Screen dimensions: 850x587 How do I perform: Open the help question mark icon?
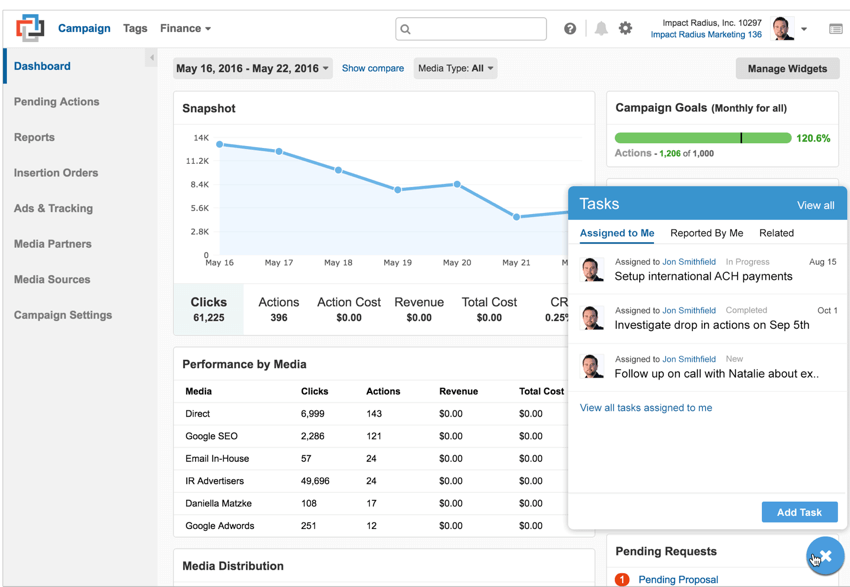click(570, 29)
